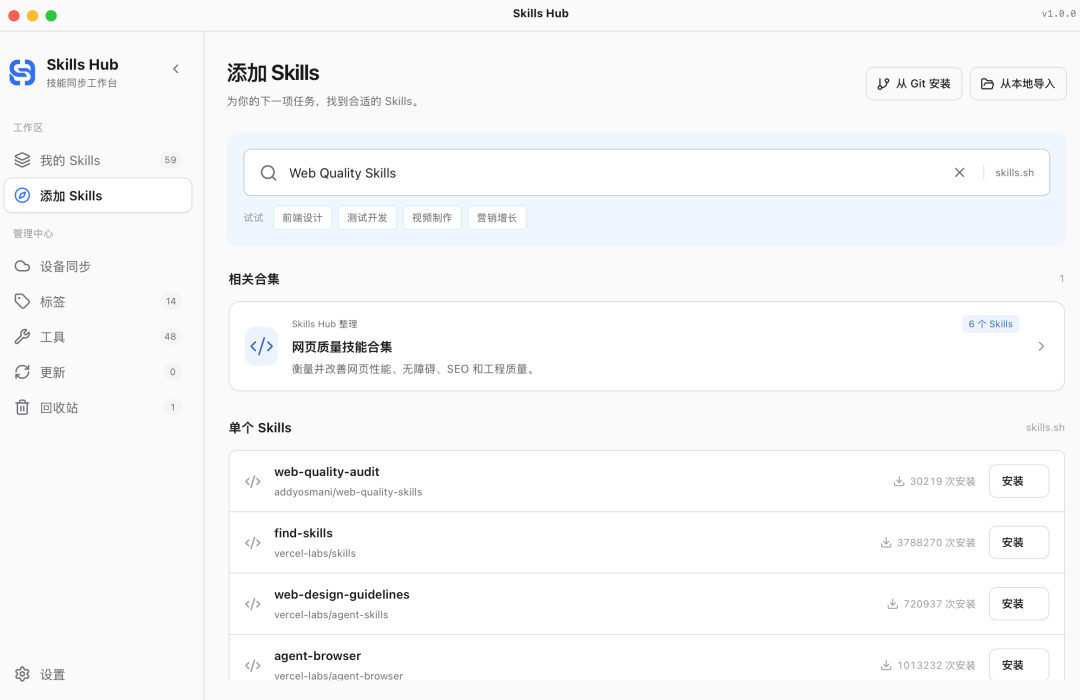Screen dimensions: 1080x700
Task: Click the 59 count badge on 我的 Skills
Action: coord(170,160)
